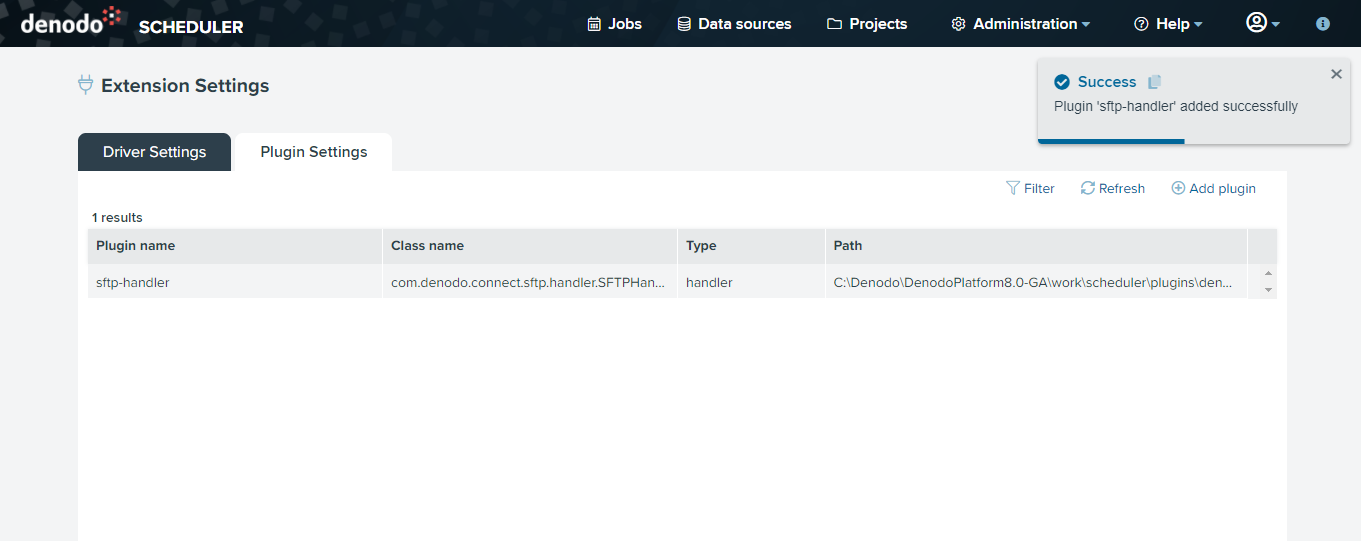The height and width of the screenshot is (541, 1361).
Task: Close the Success notification
Action: coord(1336,74)
